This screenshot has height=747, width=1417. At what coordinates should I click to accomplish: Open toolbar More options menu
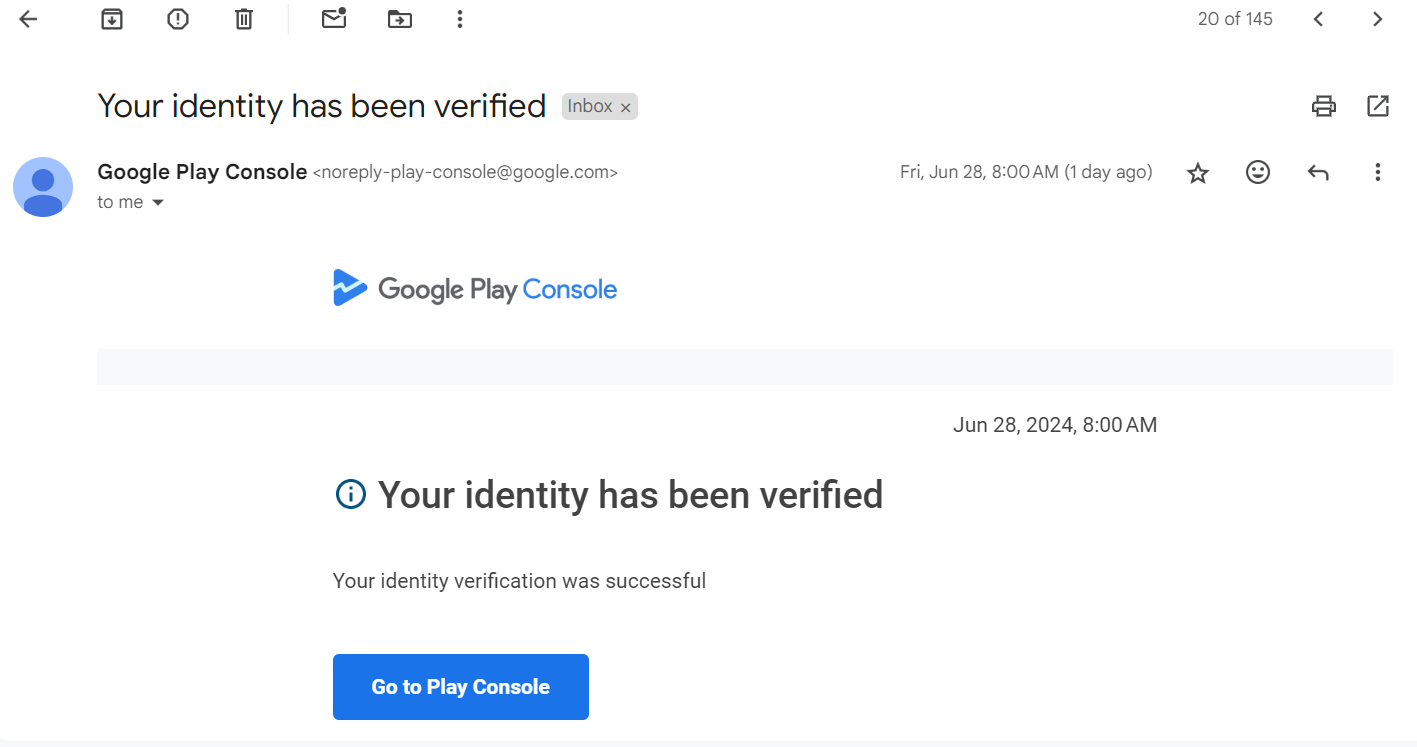click(460, 19)
